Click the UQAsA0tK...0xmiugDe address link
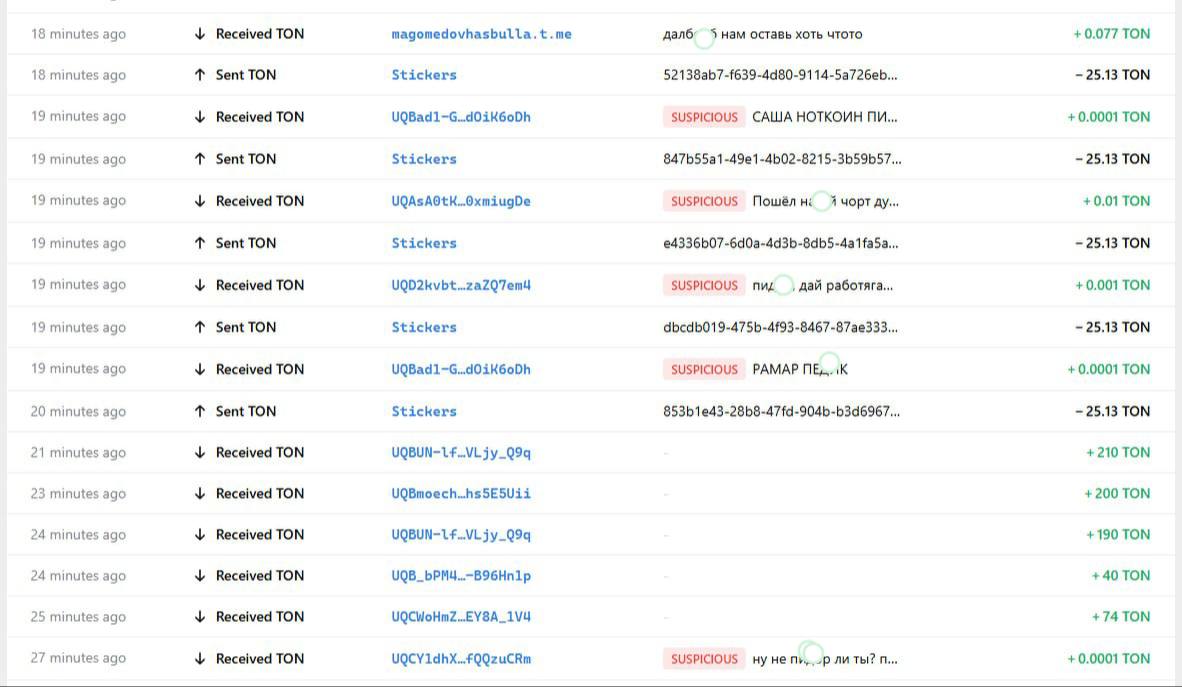This screenshot has height=687, width=1182. 461,201
